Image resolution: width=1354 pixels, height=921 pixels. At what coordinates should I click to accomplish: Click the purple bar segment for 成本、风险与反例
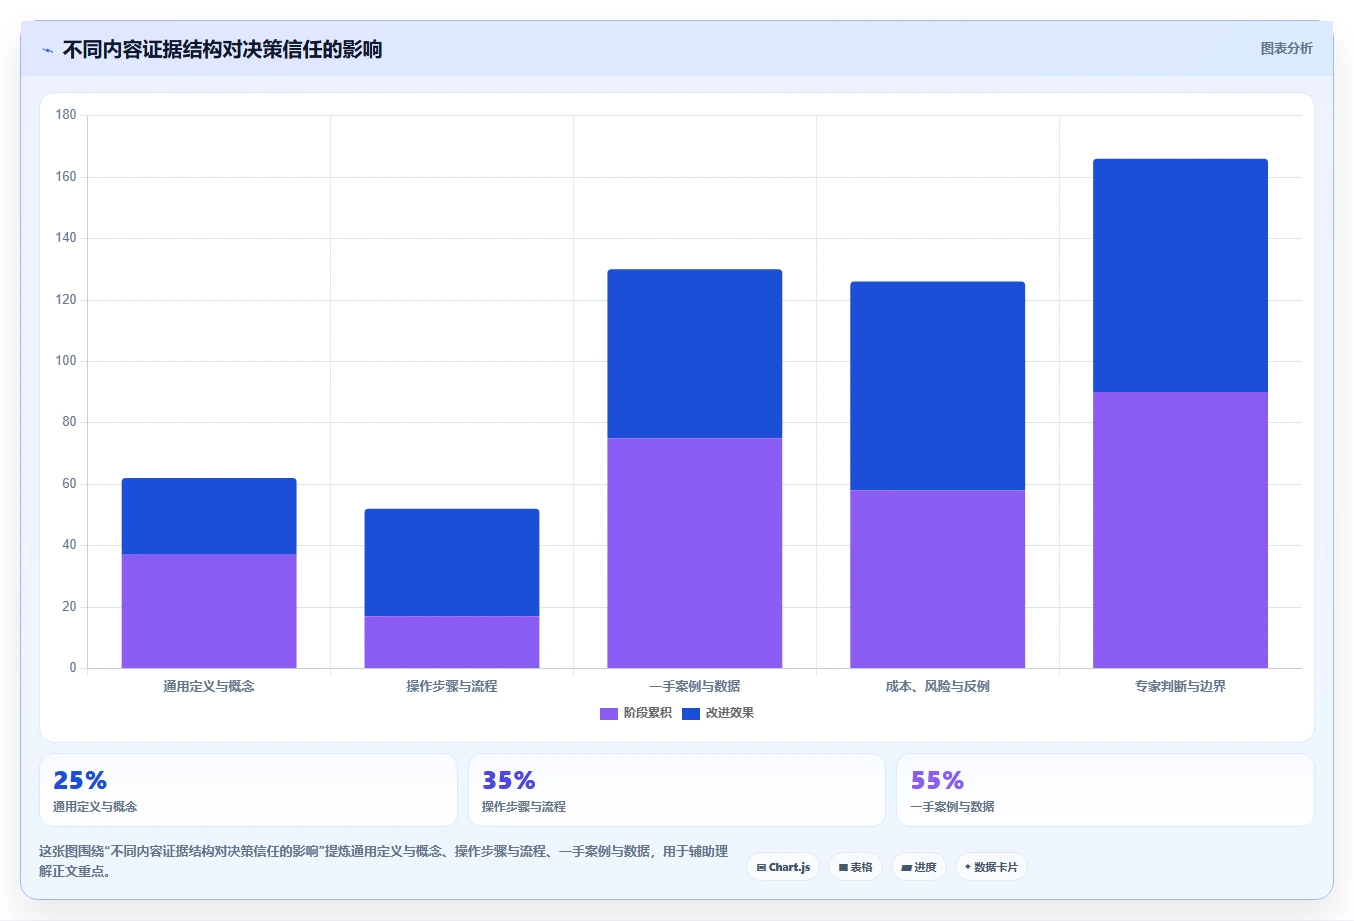938,579
